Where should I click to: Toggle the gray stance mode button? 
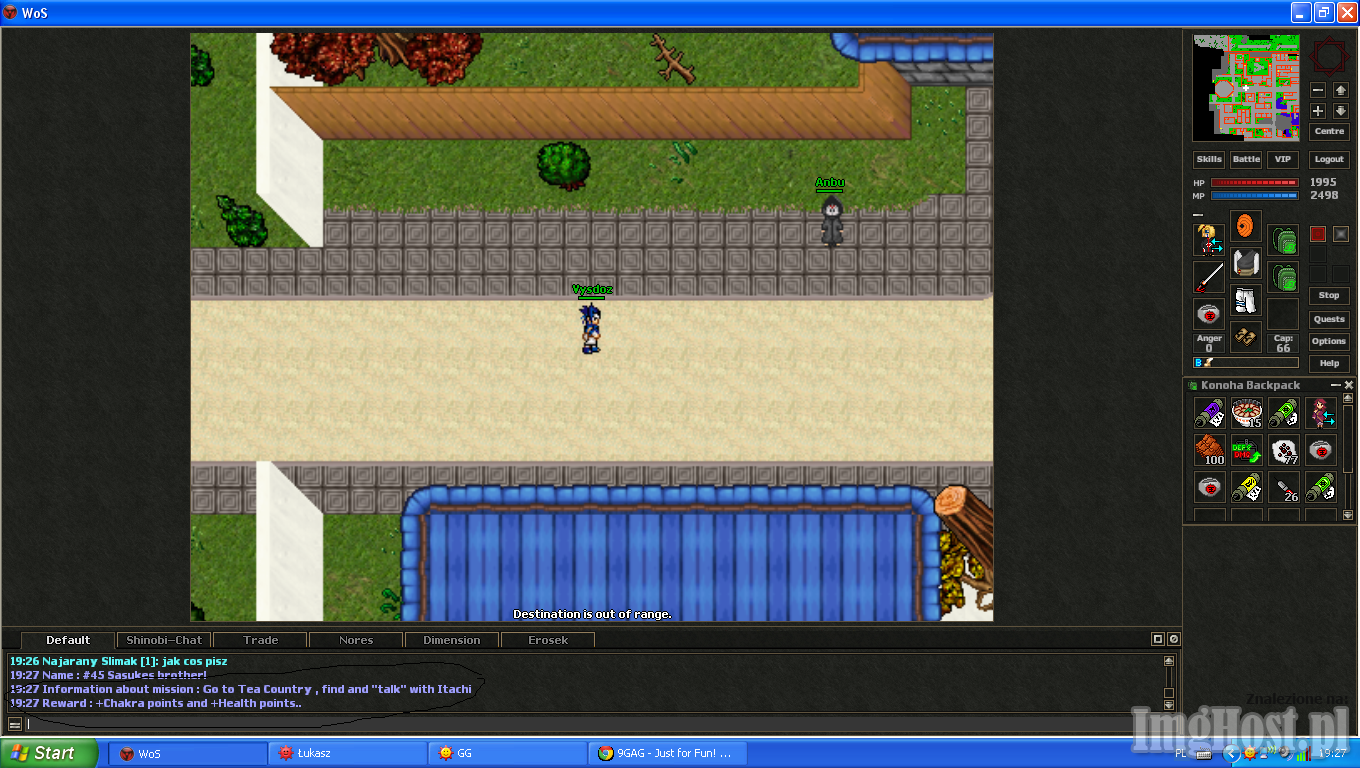point(1341,234)
